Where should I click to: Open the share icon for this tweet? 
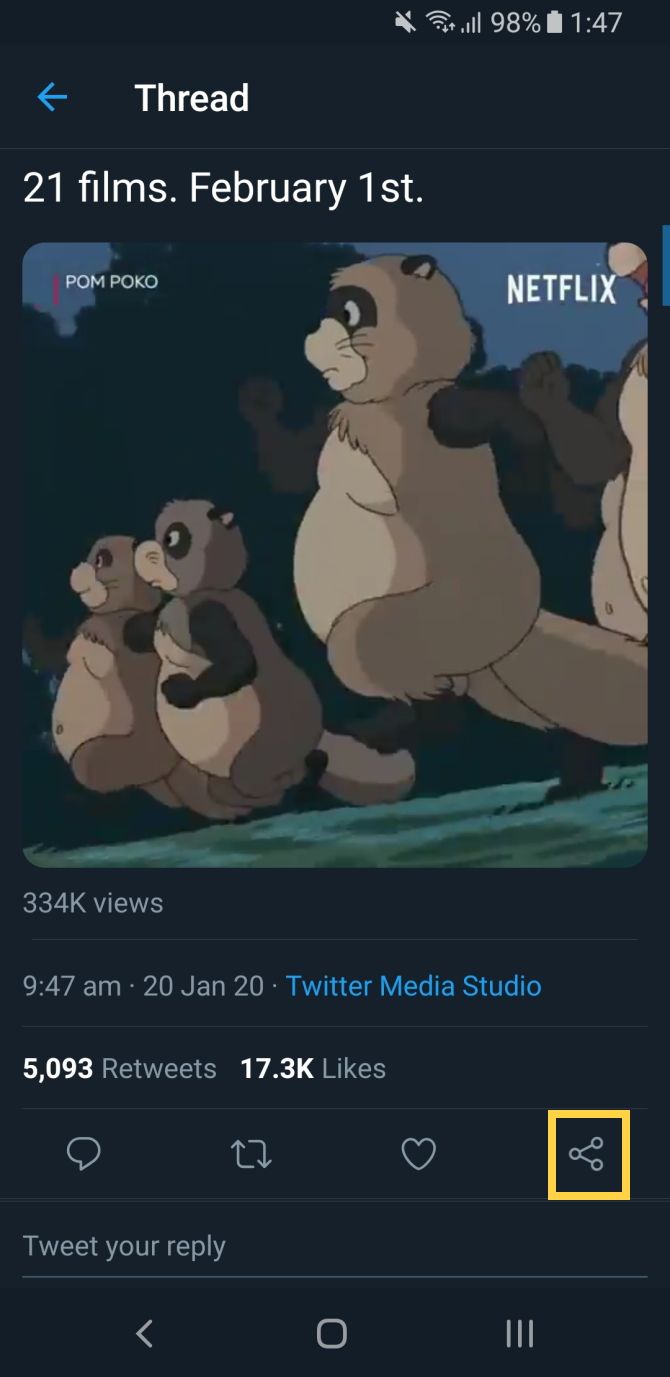click(587, 1155)
